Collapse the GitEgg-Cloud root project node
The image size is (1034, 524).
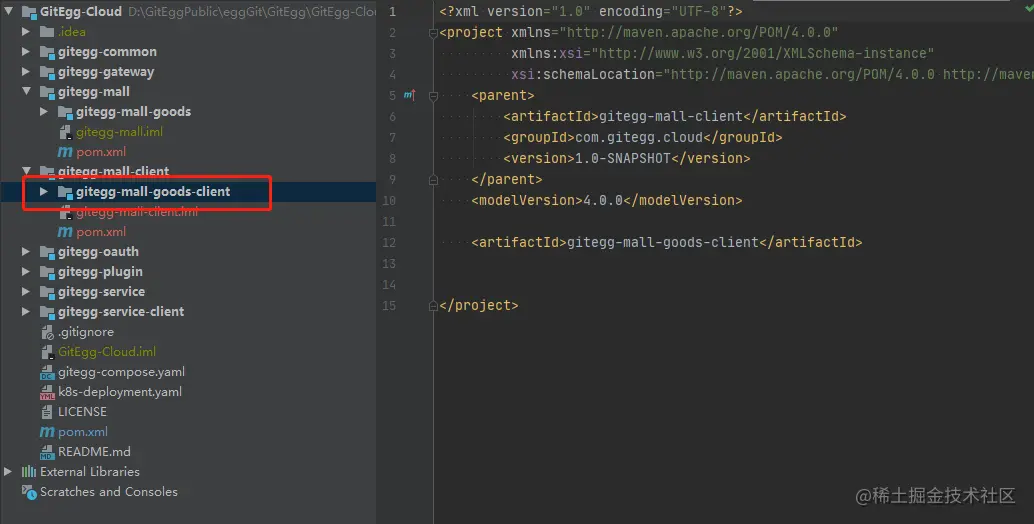click(x=9, y=11)
